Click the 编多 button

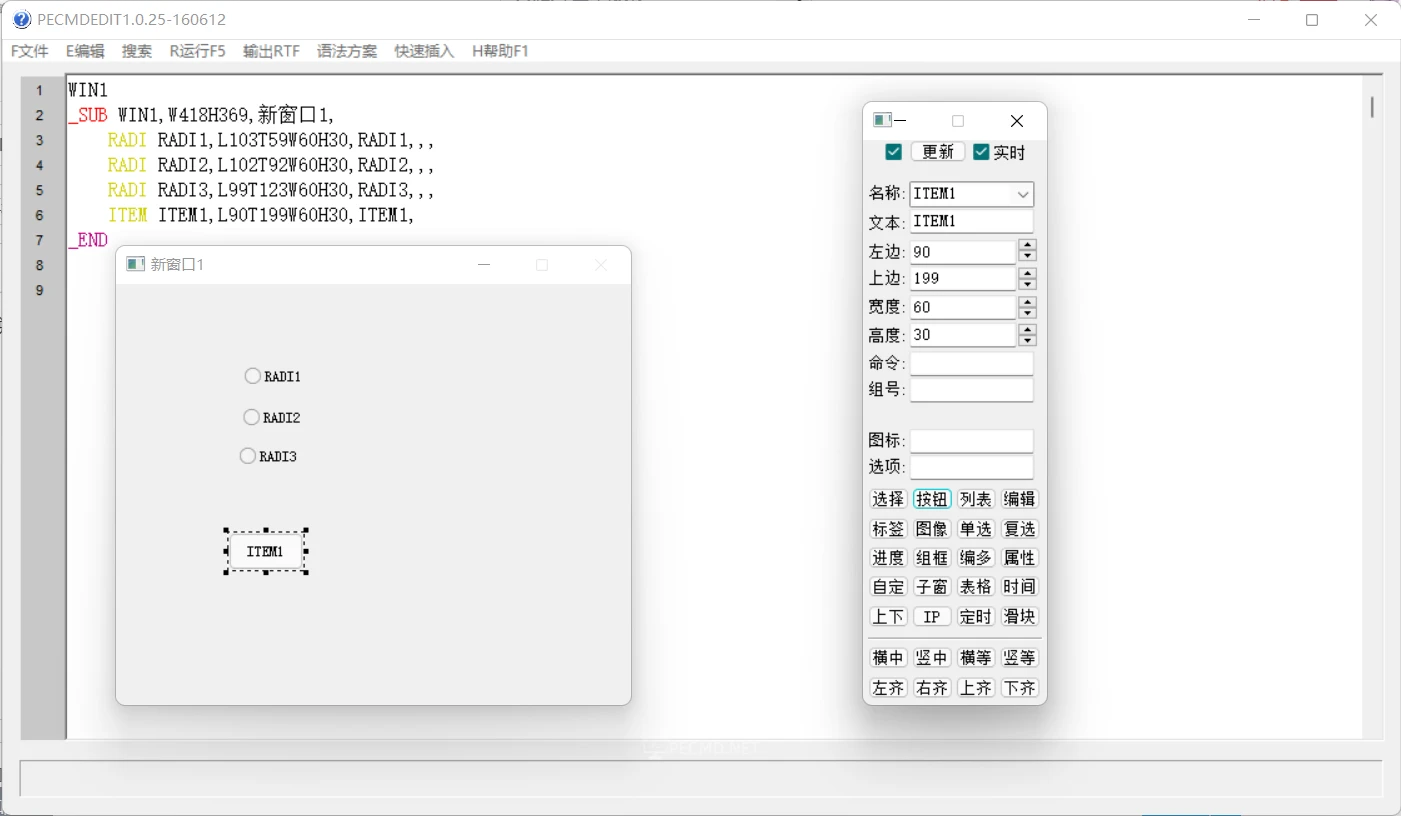(976, 558)
